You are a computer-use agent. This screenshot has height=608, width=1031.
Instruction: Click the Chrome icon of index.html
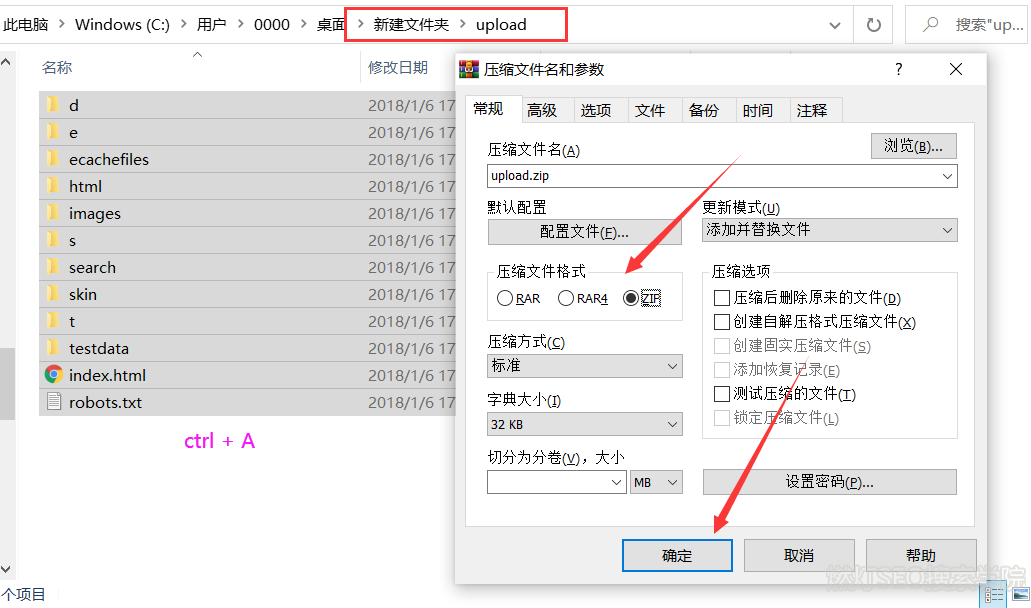[53, 375]
